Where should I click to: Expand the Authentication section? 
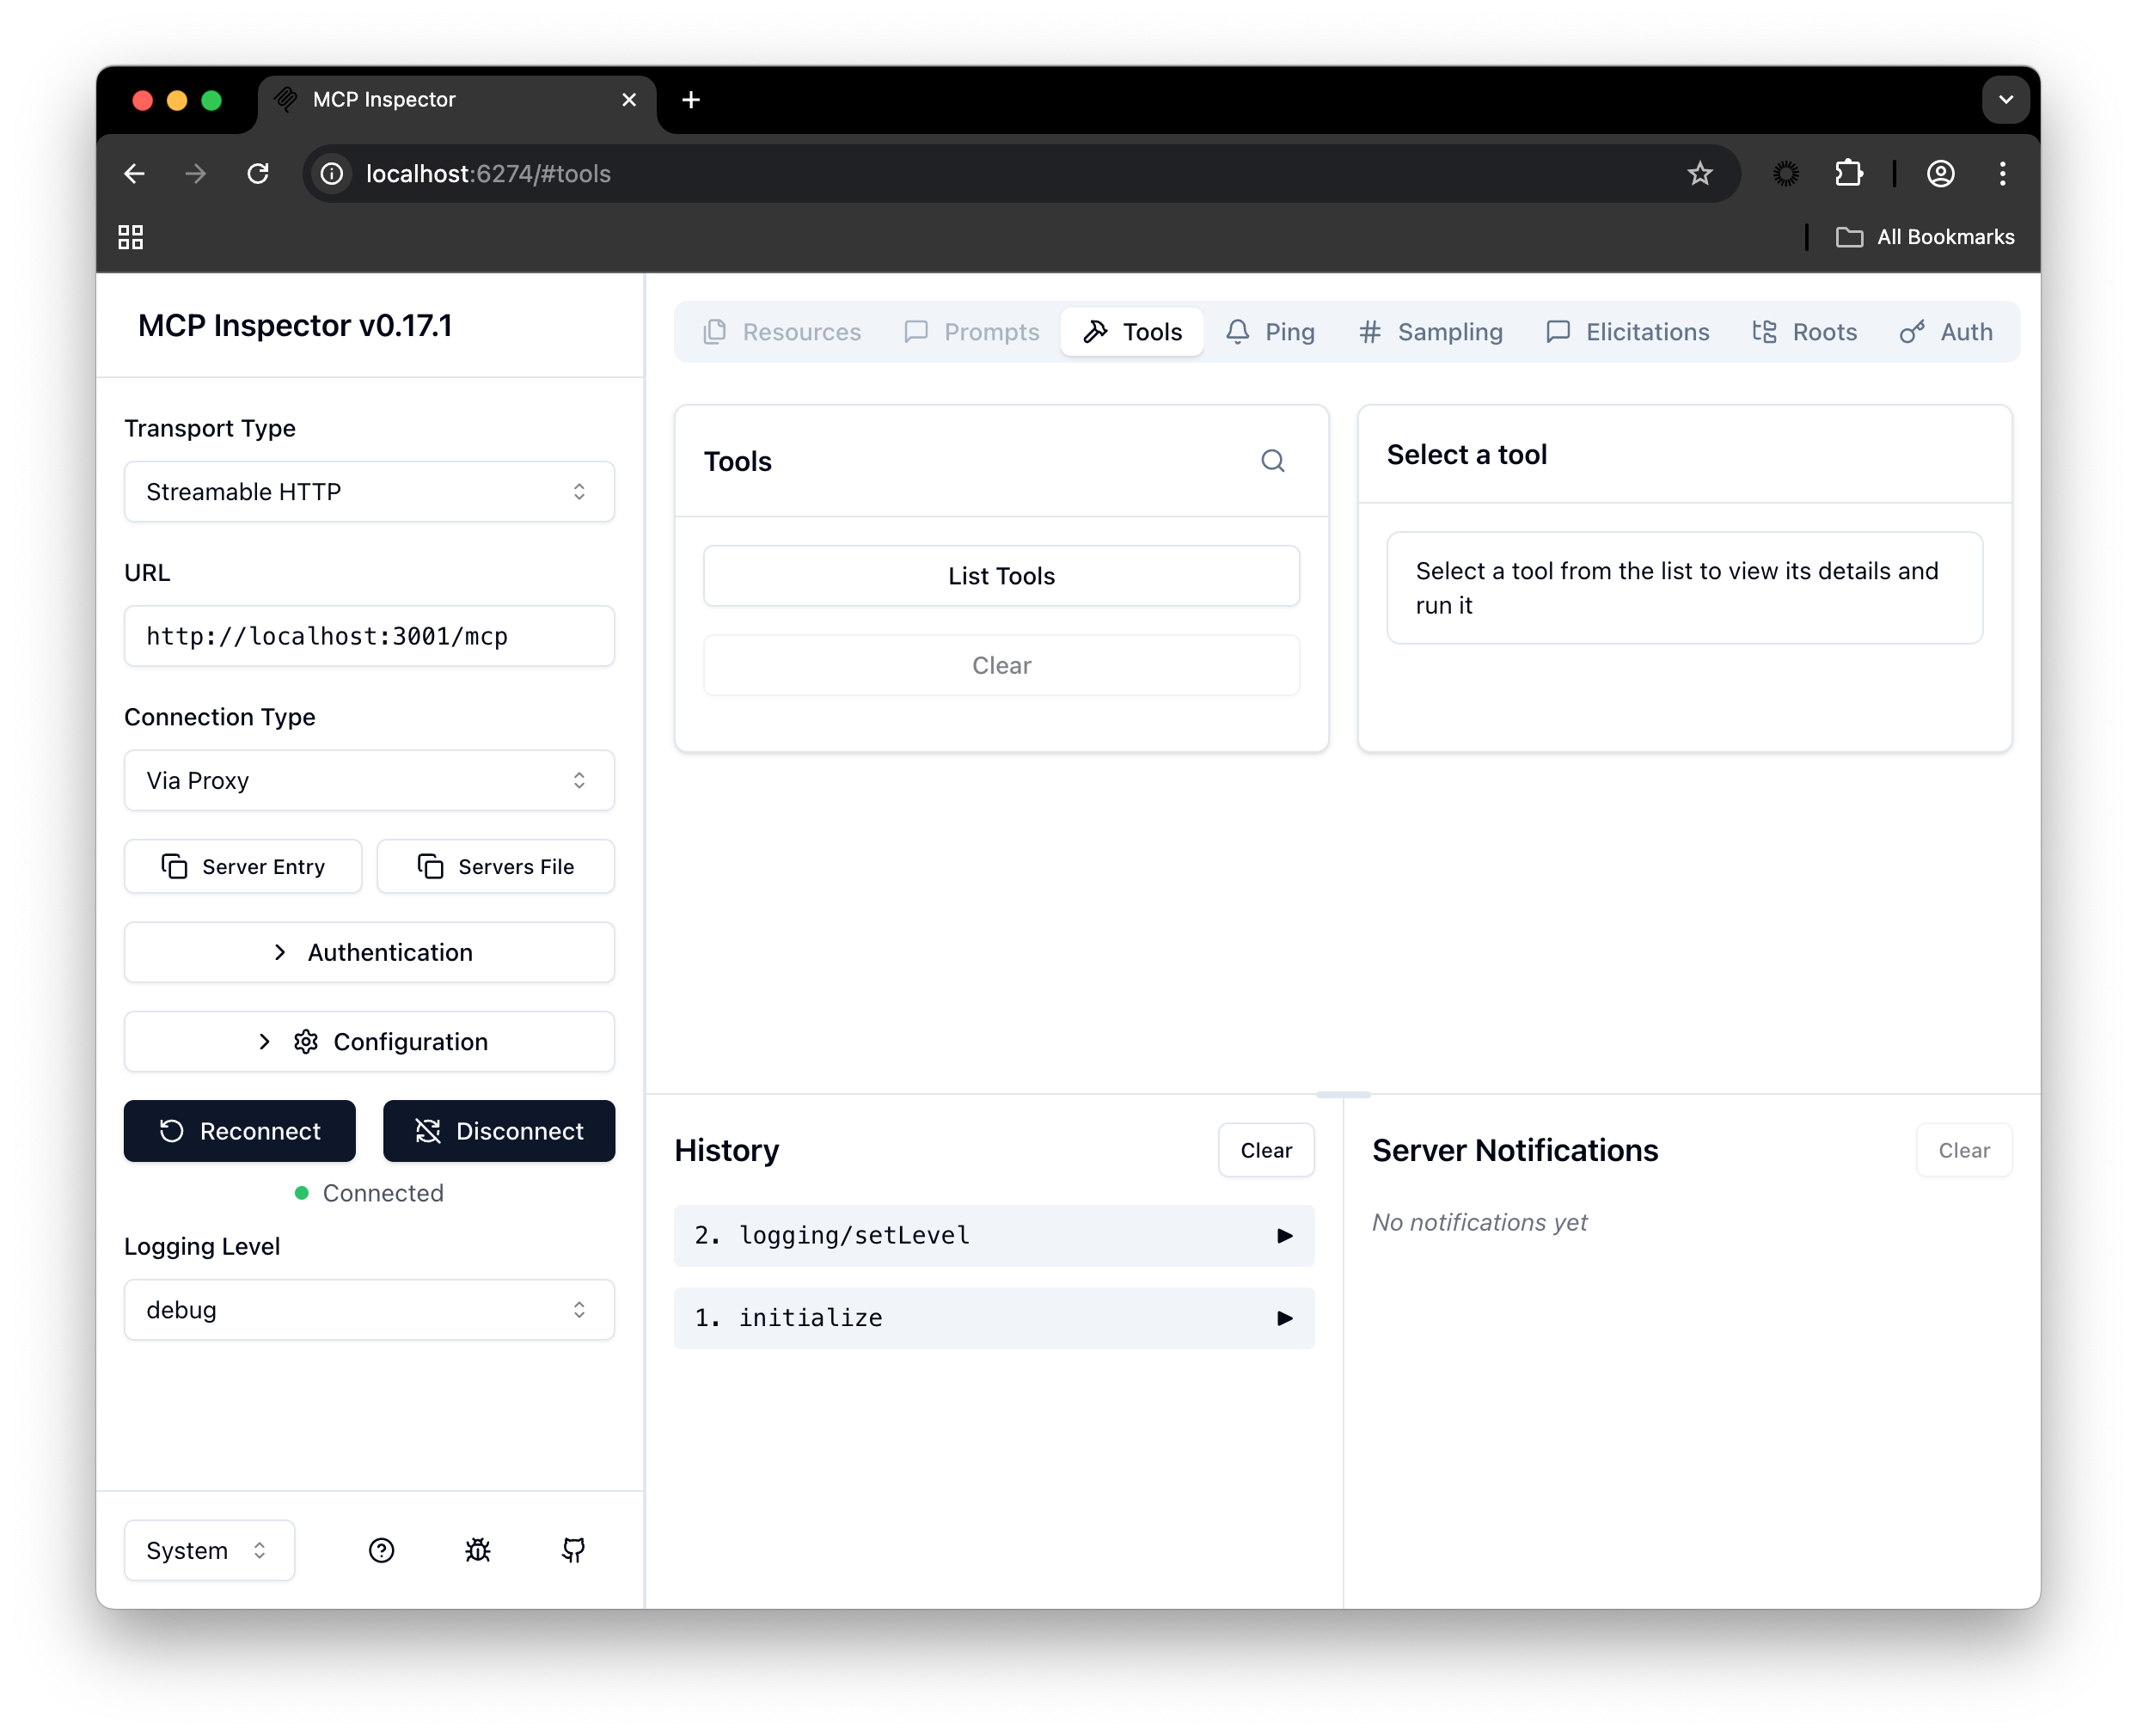tap(369, 952)
